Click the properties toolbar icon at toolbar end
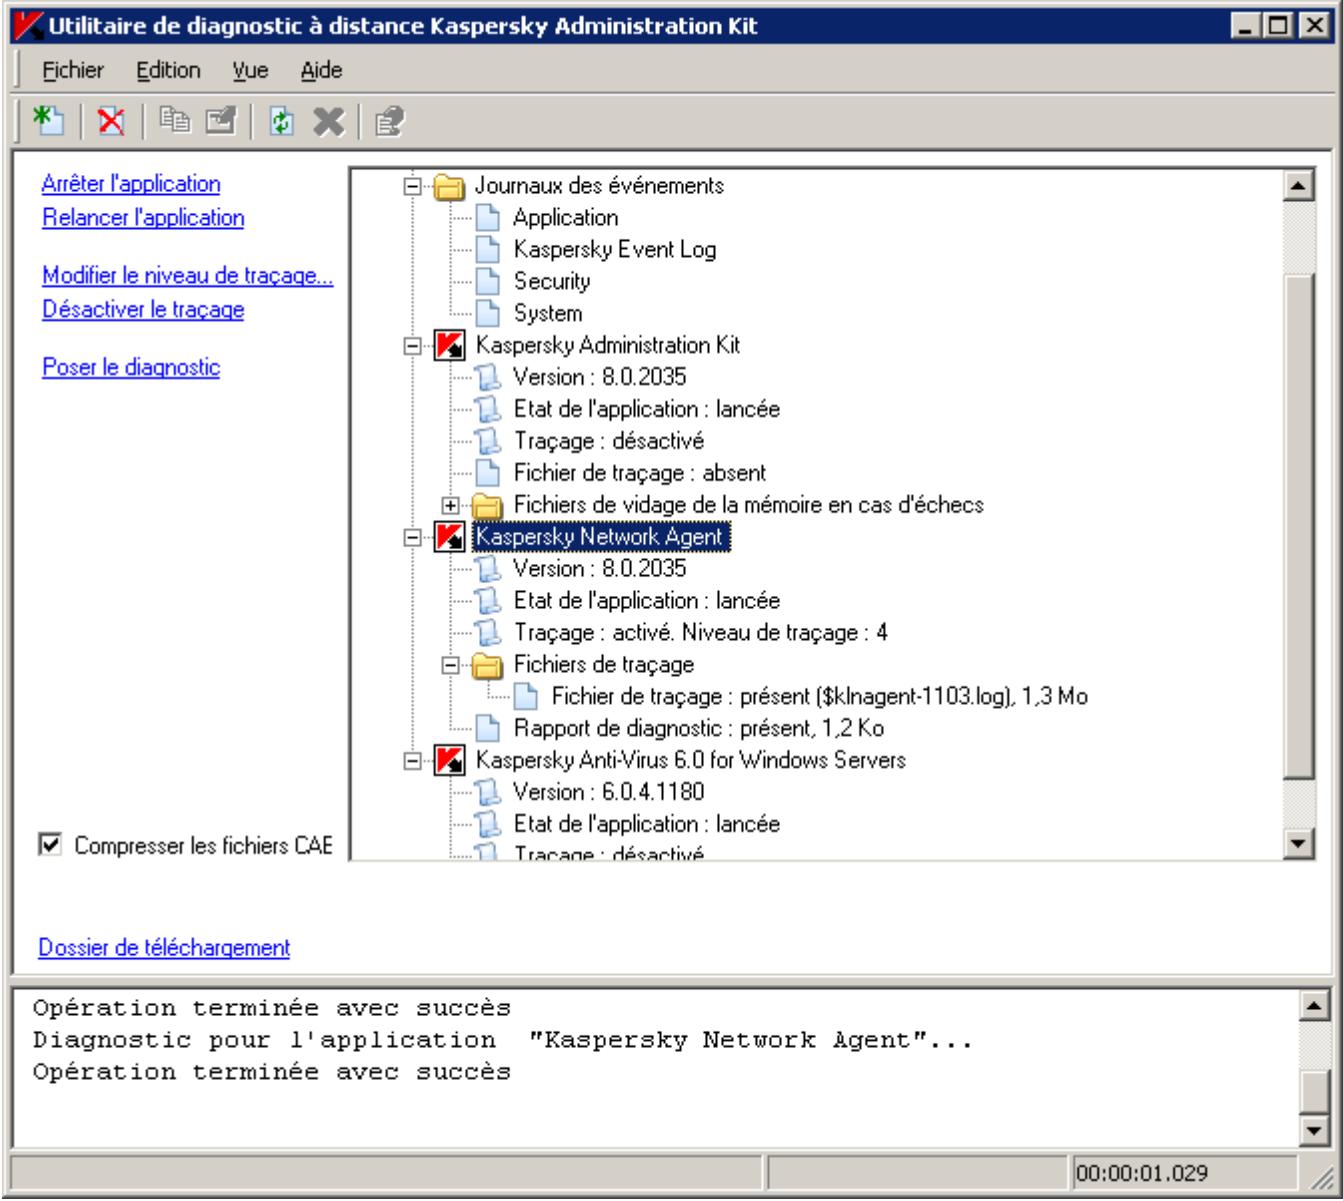Image resolution: width=1343 pixels, height=1201 pixels. 387,121
